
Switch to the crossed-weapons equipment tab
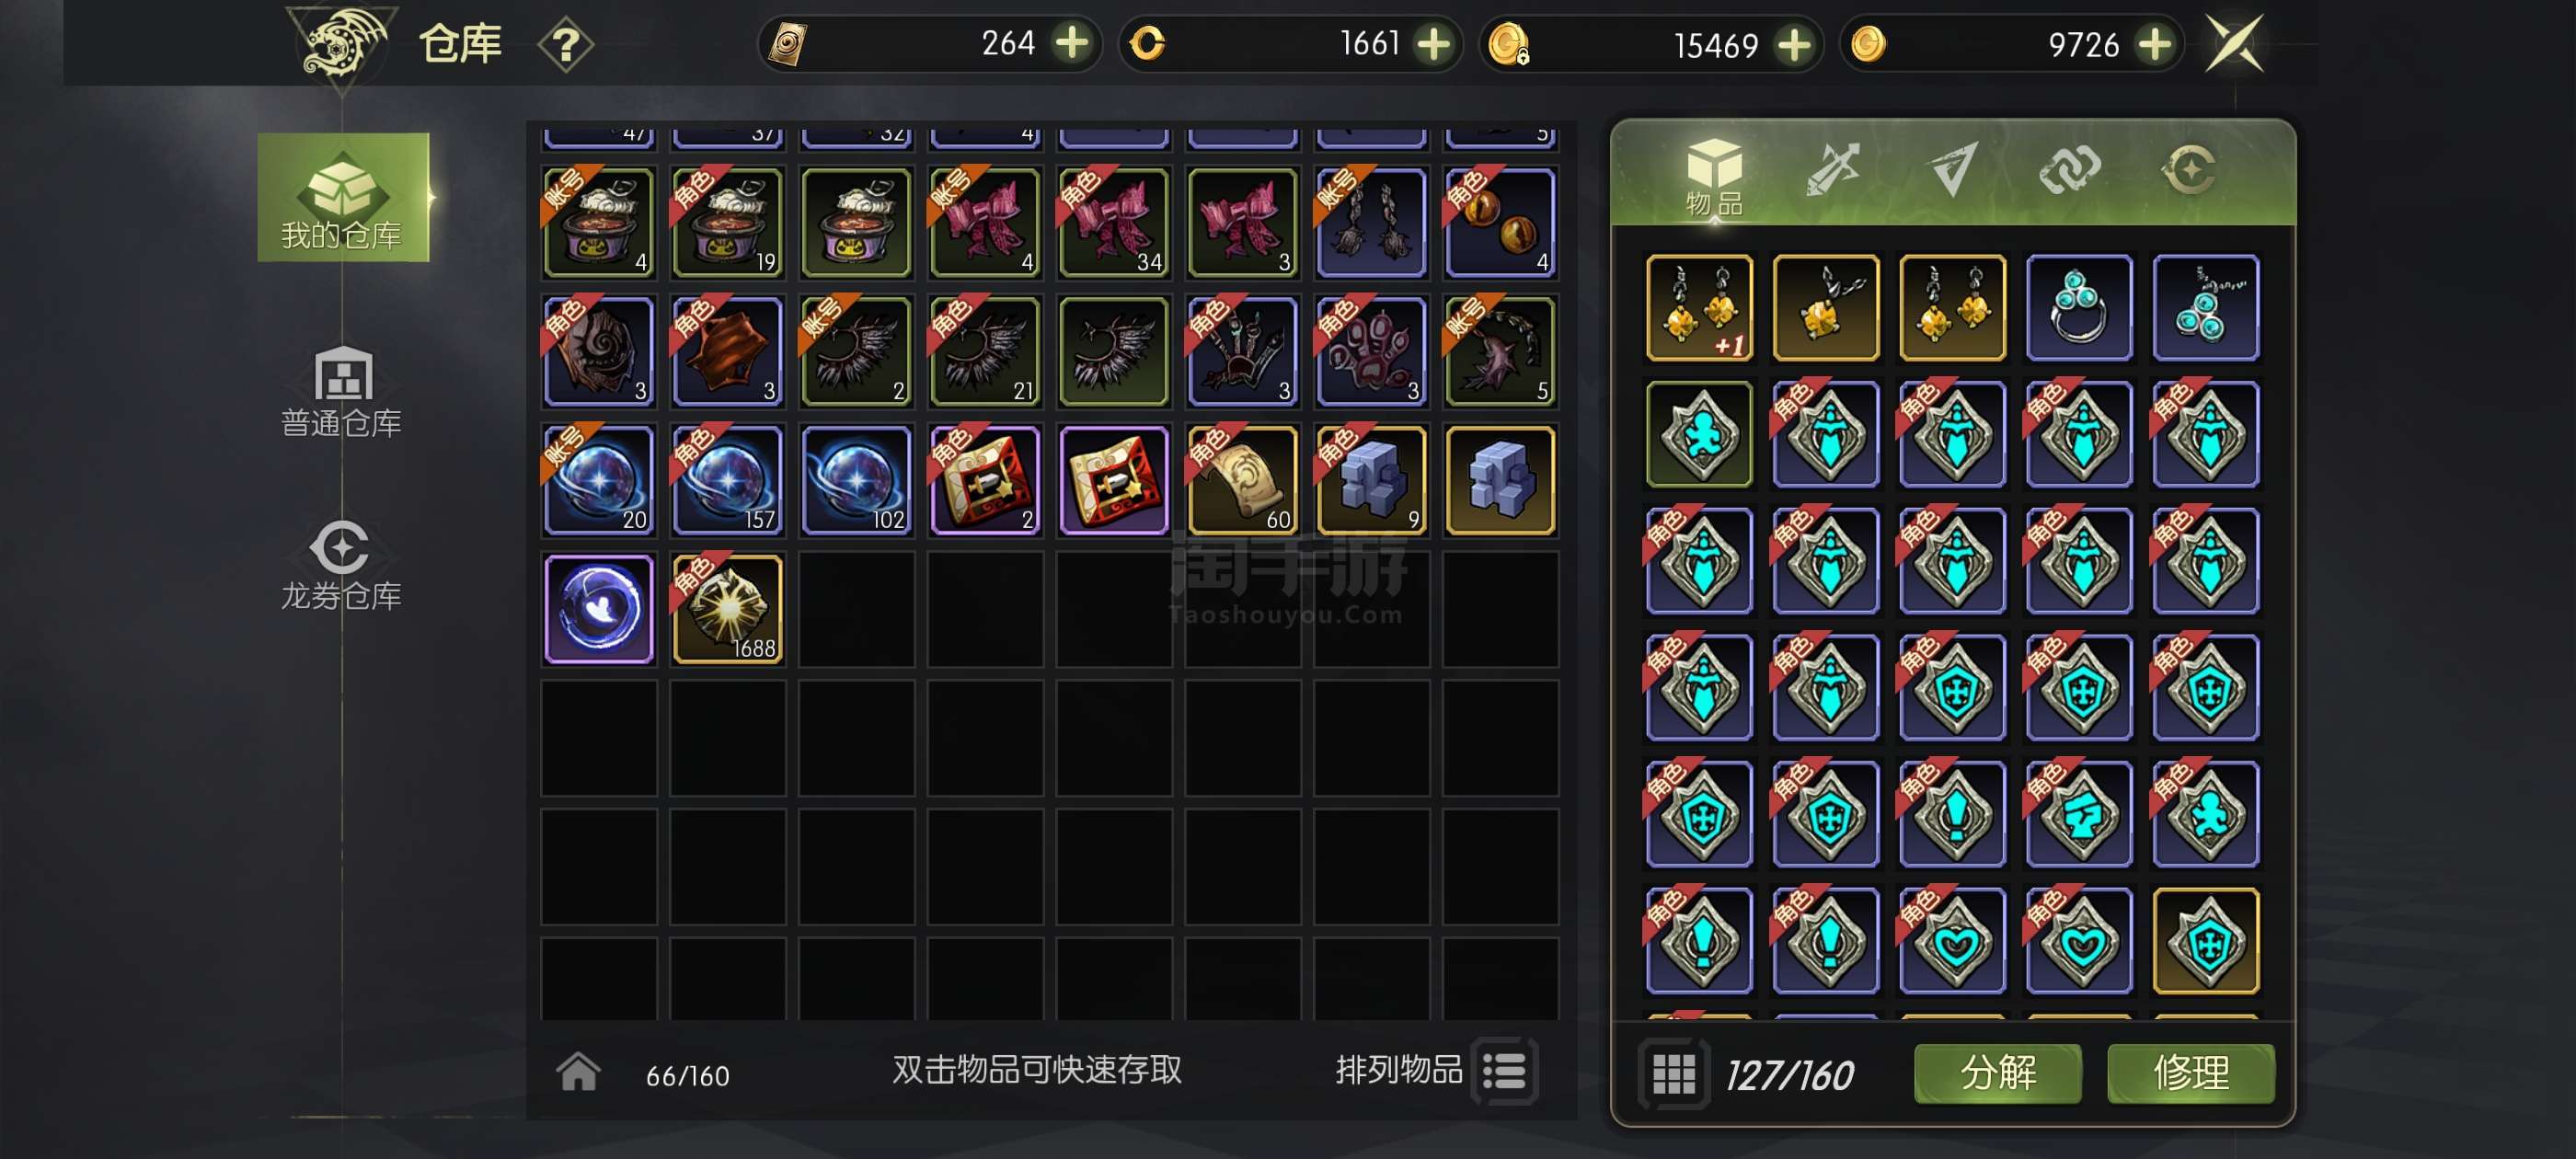1832,170
